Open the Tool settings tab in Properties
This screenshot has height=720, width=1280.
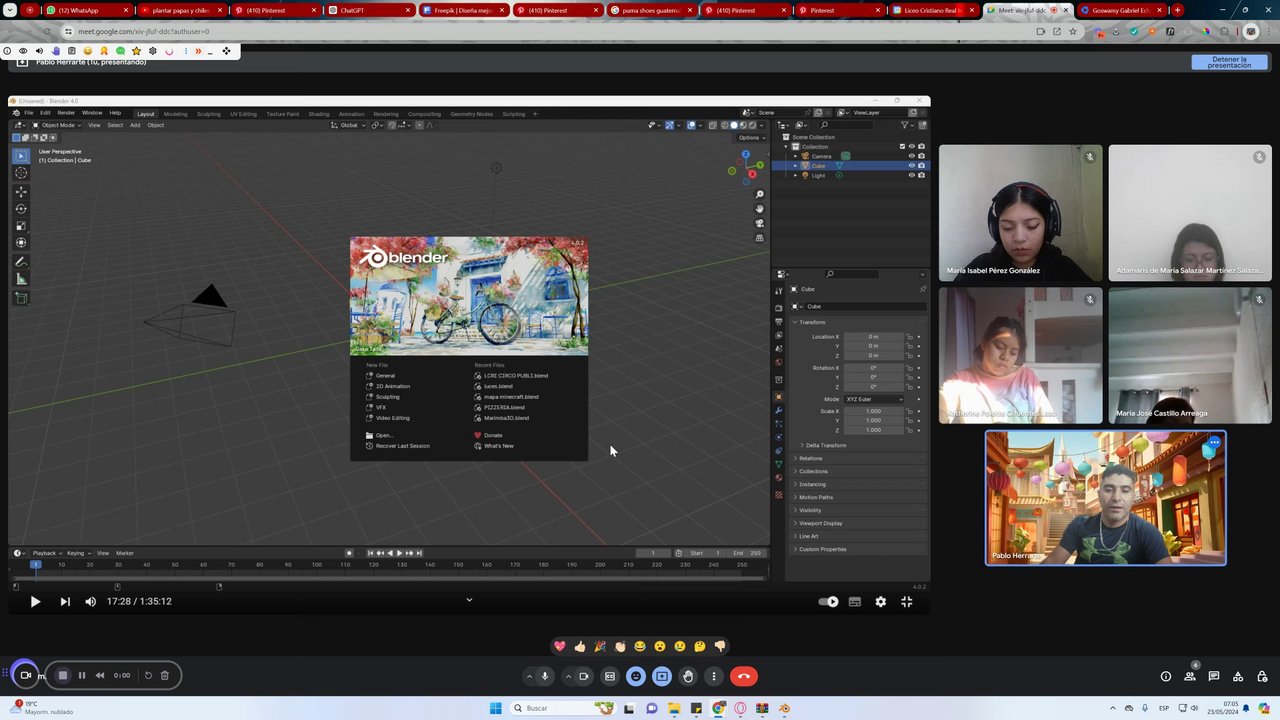pos(779,290)
